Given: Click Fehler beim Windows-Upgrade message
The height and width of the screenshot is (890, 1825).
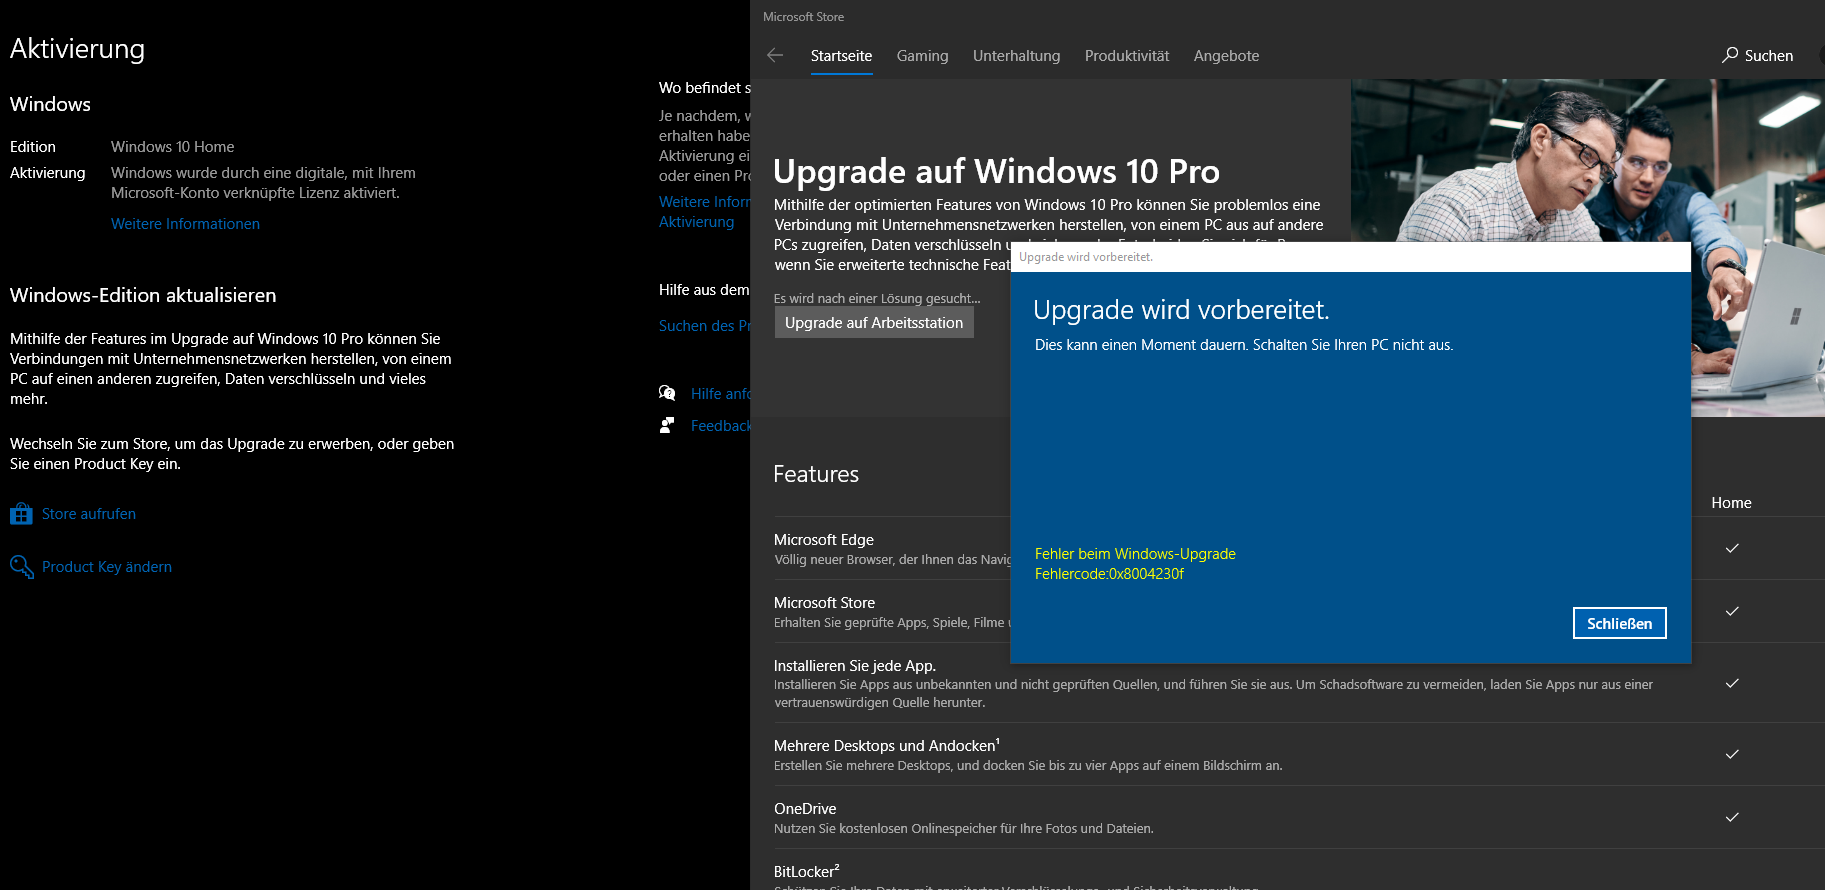Looking at the screenshot, I should 1135,554.
